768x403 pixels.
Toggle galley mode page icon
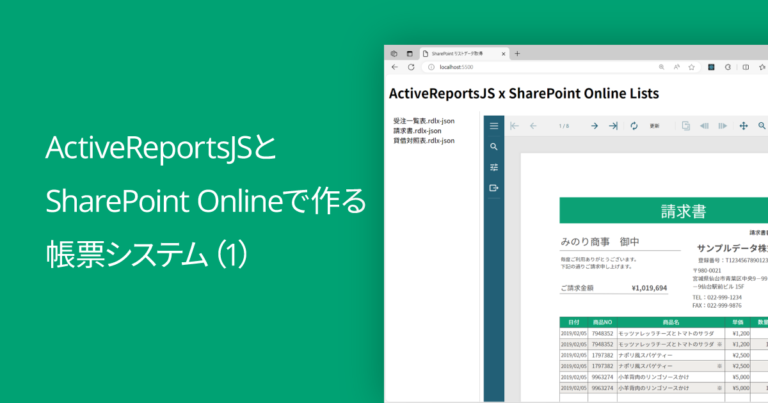[x=686, y=126]
